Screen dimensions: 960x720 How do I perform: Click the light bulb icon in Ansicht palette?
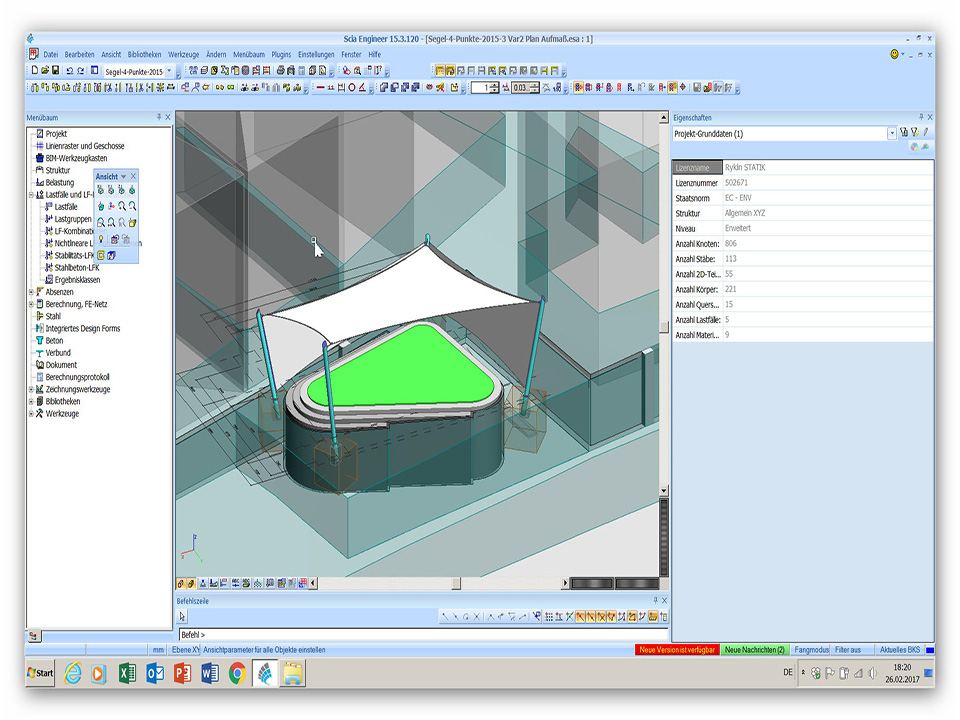click(101, 239)
